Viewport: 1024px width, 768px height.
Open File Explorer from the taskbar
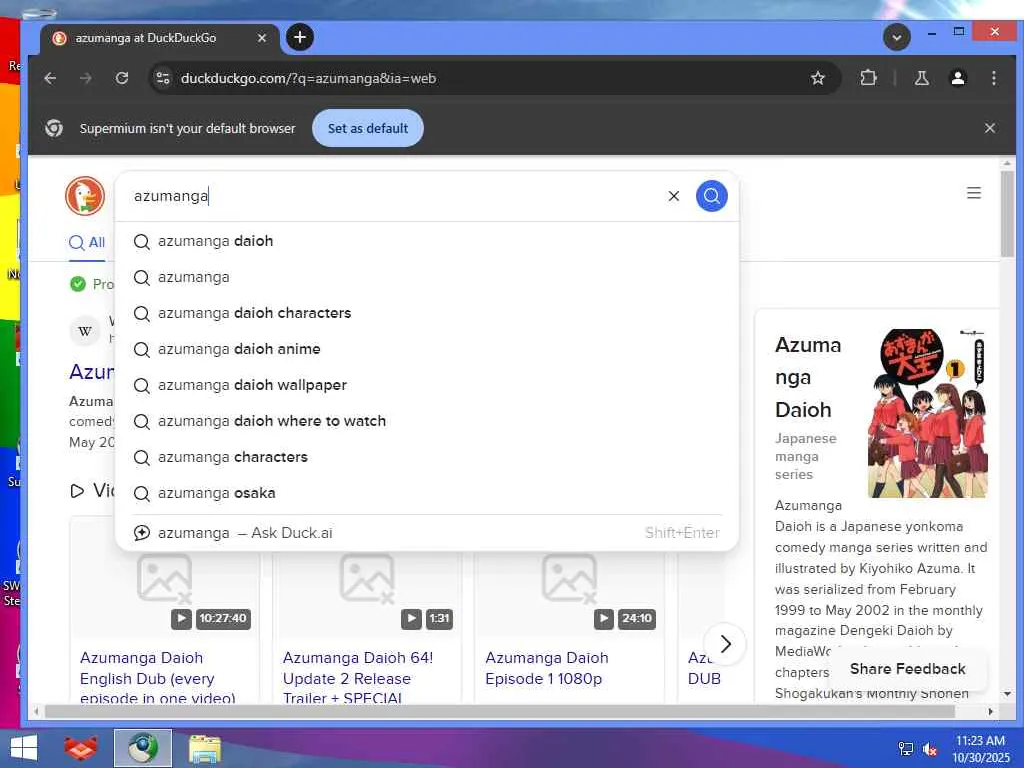204,748
